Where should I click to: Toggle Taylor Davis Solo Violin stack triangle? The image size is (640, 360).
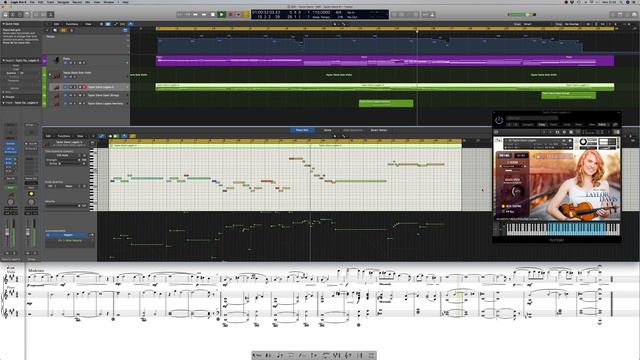[50, 75]
